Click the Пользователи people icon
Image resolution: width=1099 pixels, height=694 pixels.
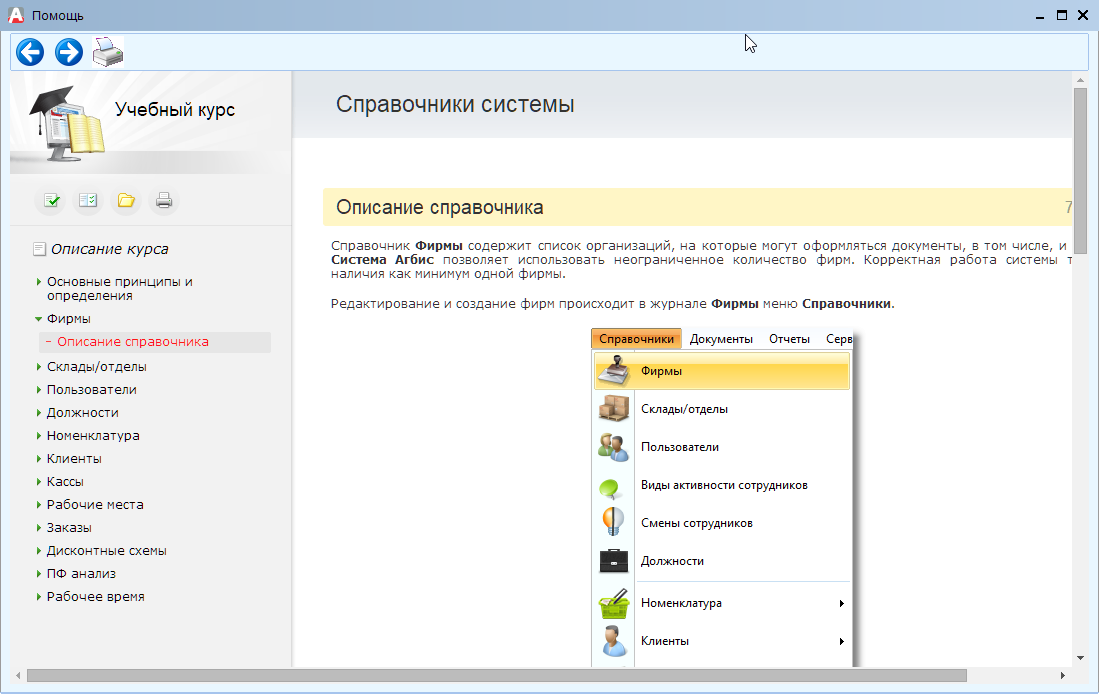click(613, 447)
